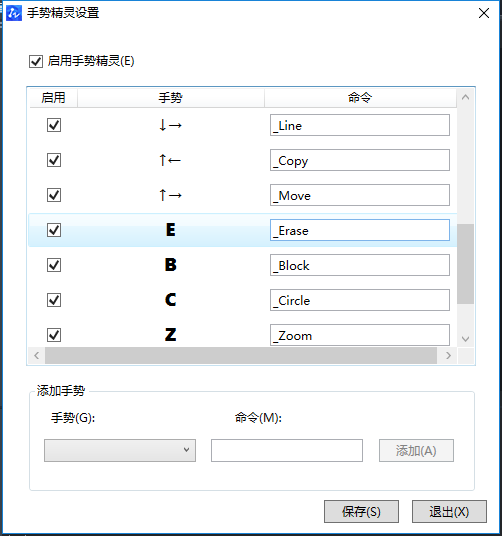Toggle the 启用手势精灵(E) checkbox

pyautogui.click(x=36, y=62)
